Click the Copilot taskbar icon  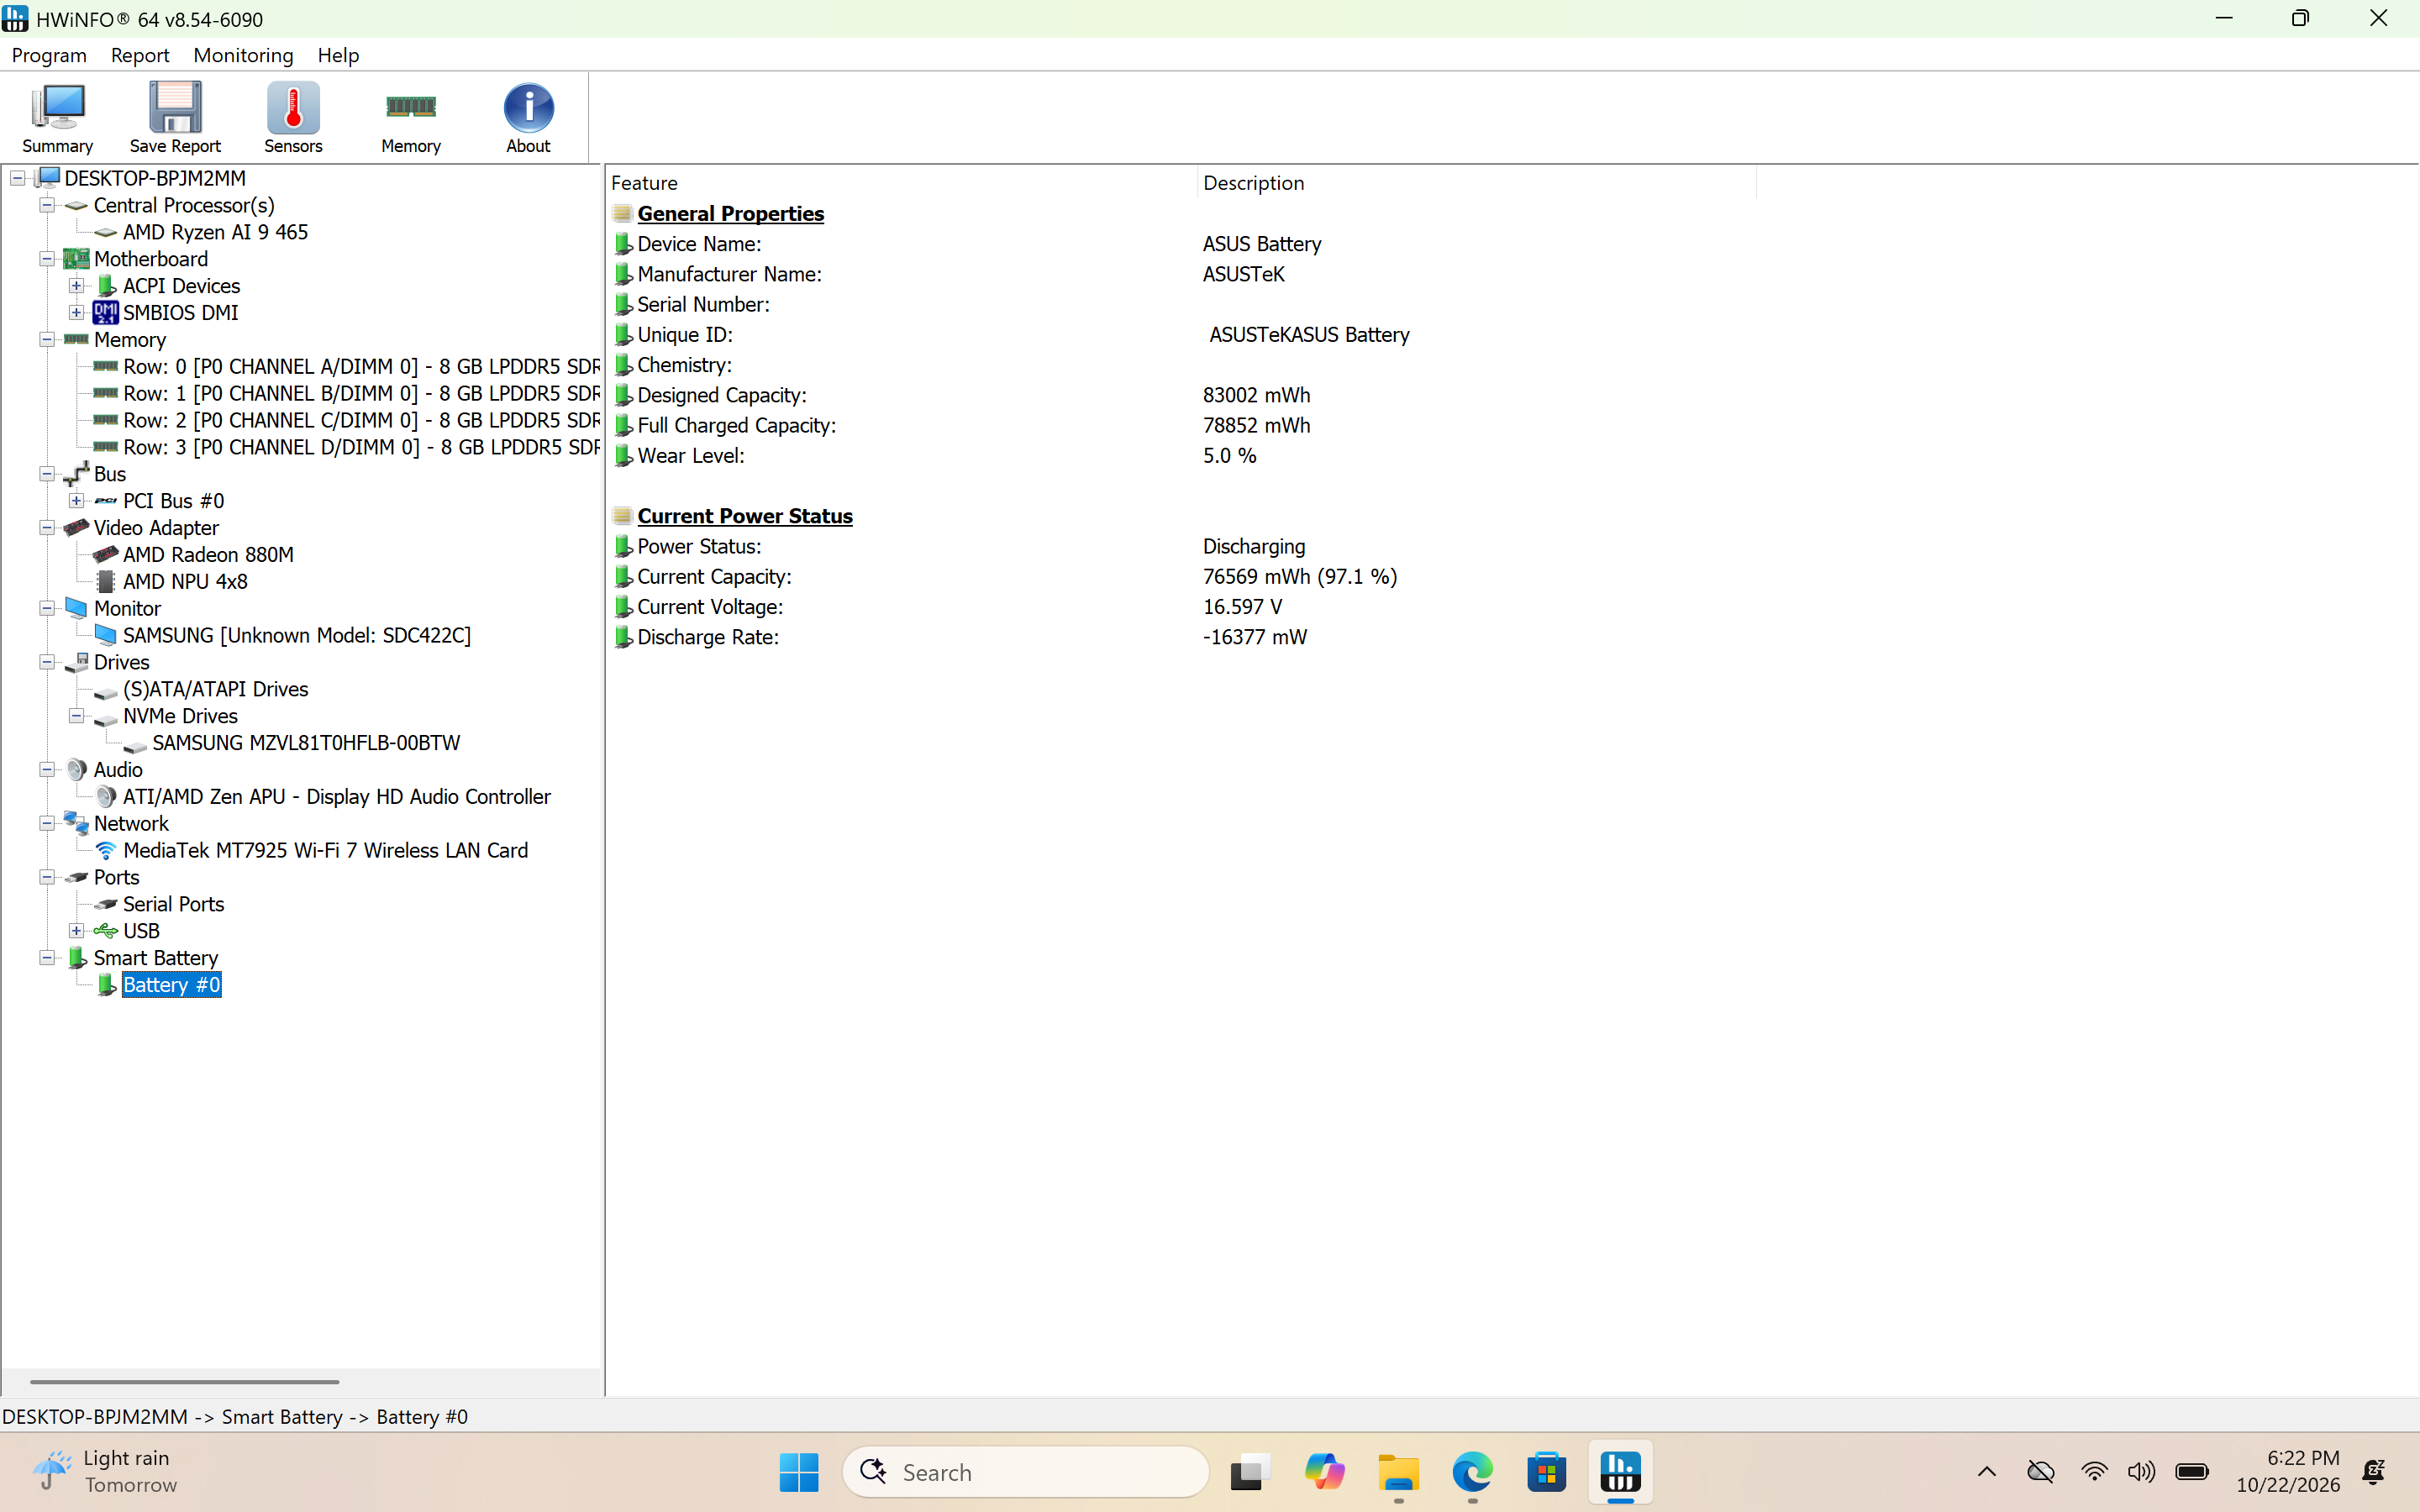pyautogui.click(x=1324, y=1472)
